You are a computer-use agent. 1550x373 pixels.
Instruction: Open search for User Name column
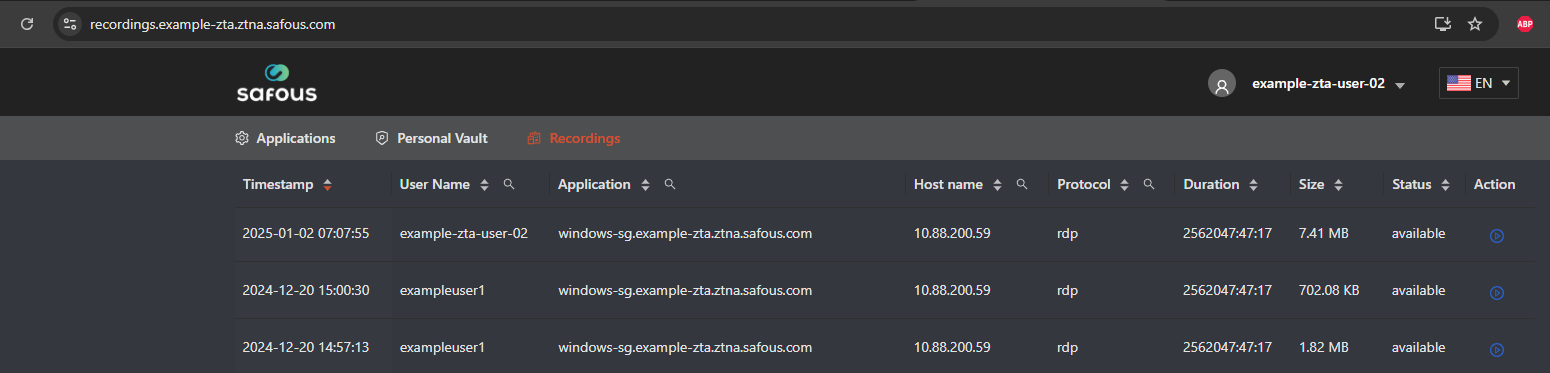coord(508,184)
